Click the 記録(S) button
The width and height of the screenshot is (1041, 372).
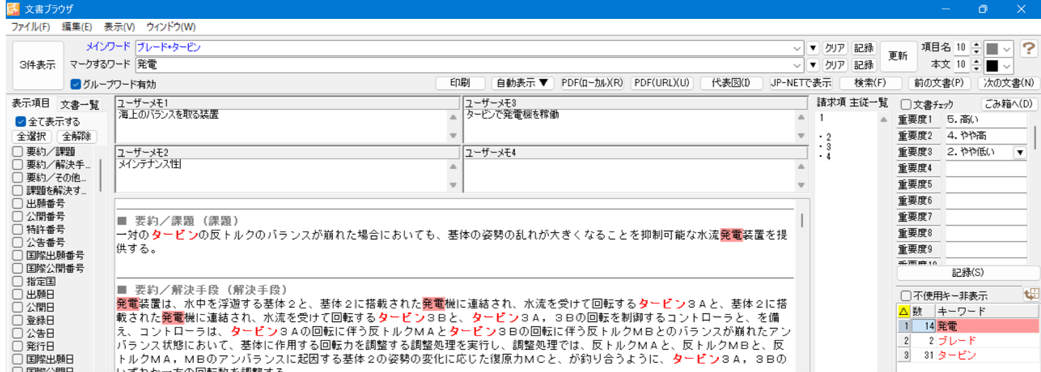pyautogui.click(x=968, y=272)
